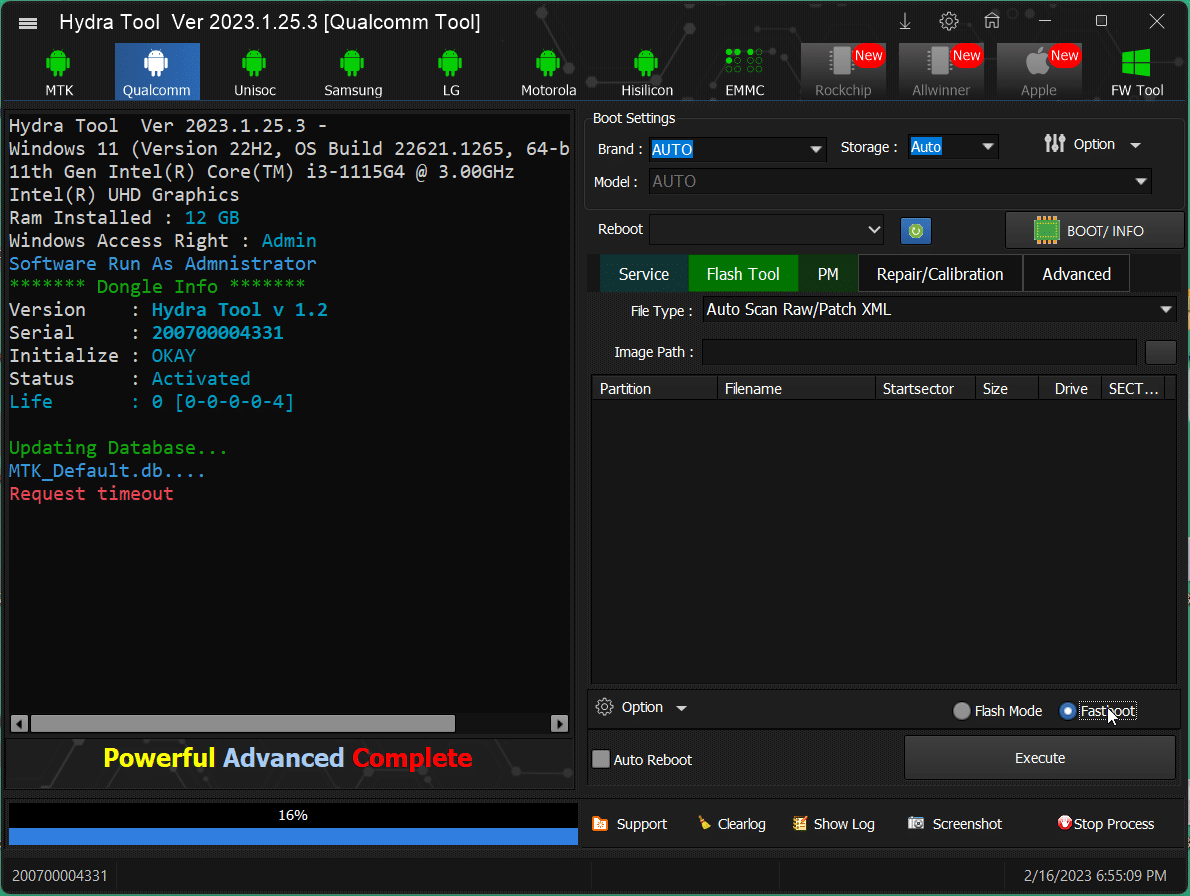Click the Startsector column header
The image size is (1190, 896).
click(x=925, y=388)
